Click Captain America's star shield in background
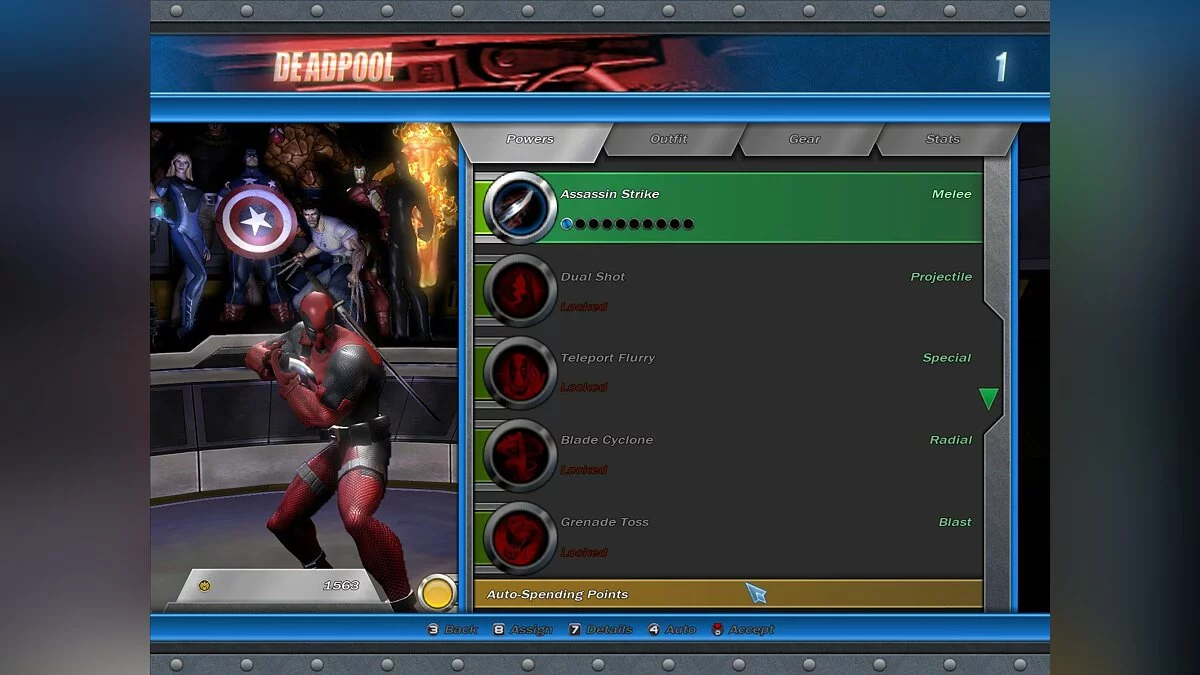The width and height of the screenshot is (1200, 675). [256, 221]
